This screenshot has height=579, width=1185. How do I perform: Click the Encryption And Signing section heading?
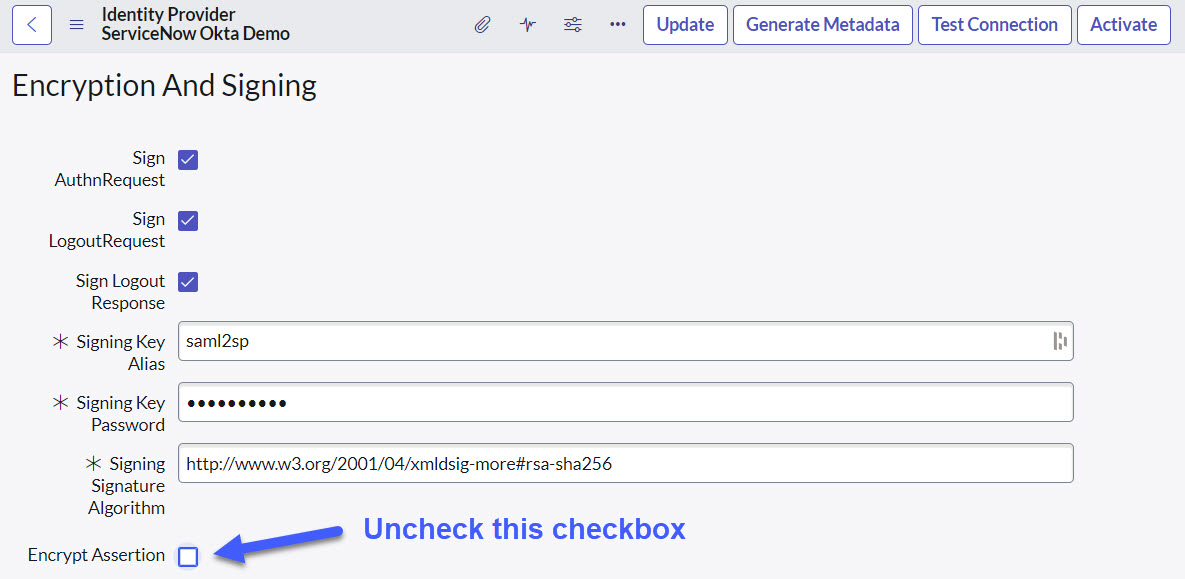[x=164, y=86]
